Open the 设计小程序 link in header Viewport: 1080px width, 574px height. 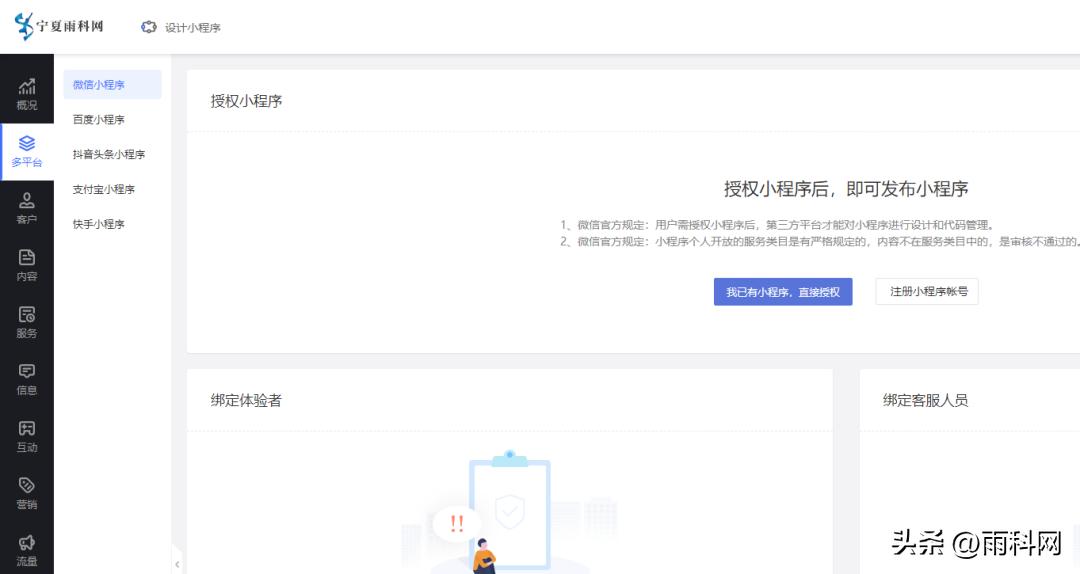(x=193, y=28)
